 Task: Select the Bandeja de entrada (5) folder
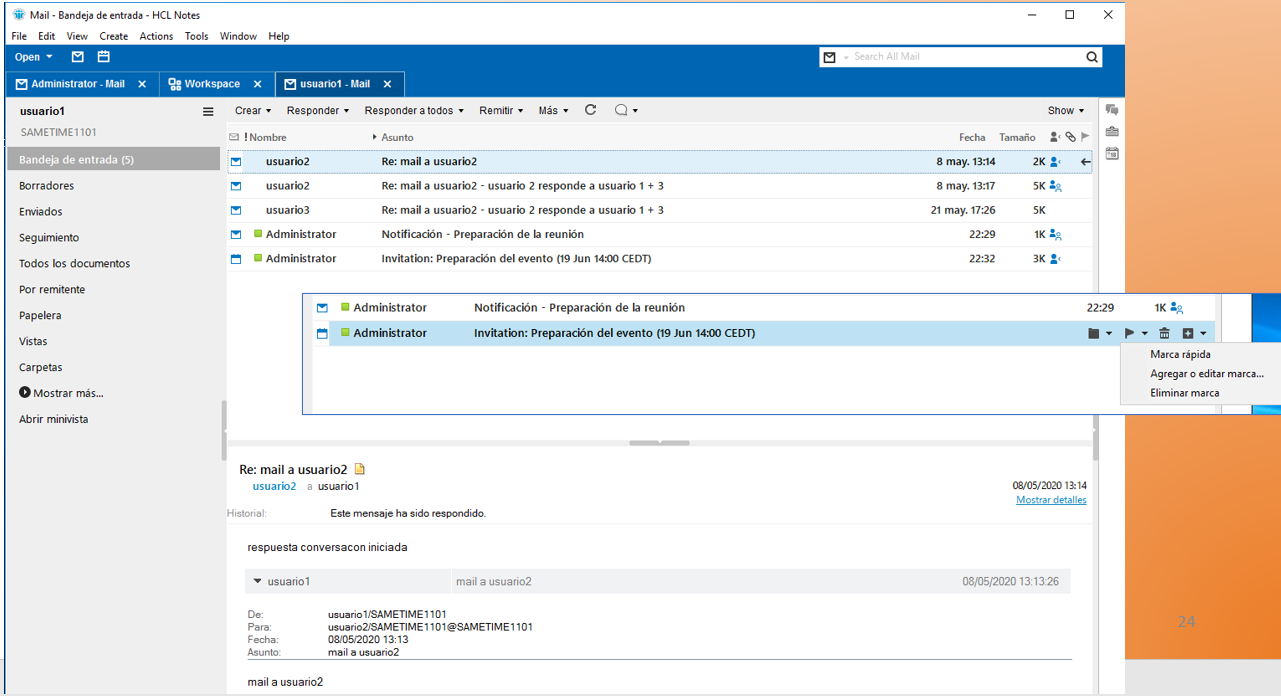(113, 160)
